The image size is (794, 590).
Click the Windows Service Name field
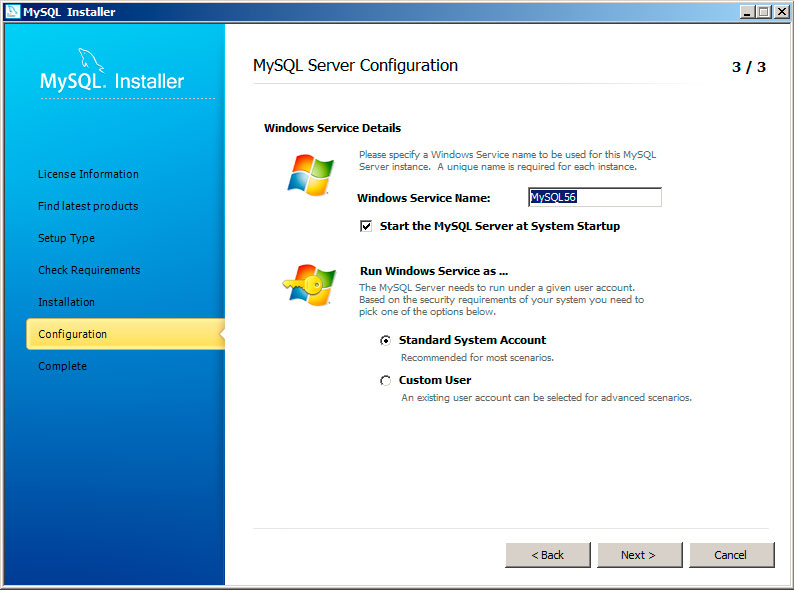(594, 197)
